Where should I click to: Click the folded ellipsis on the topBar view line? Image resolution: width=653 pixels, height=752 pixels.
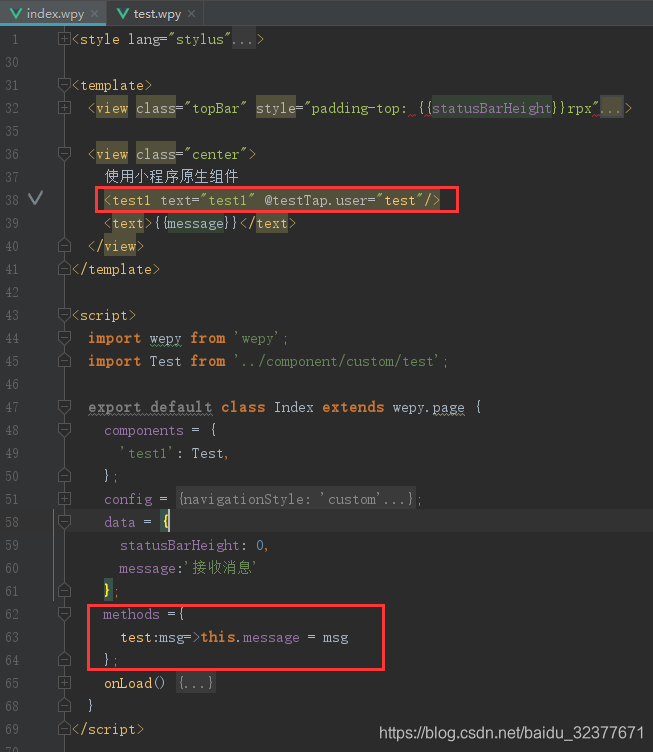(x=612, y=108)
